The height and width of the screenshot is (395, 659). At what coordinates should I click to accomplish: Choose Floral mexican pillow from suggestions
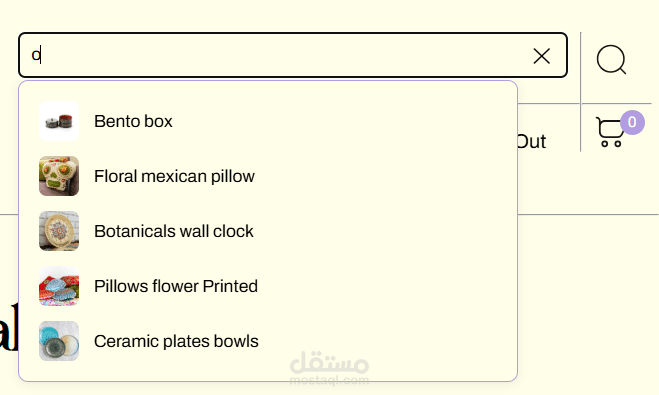[268, 176]
